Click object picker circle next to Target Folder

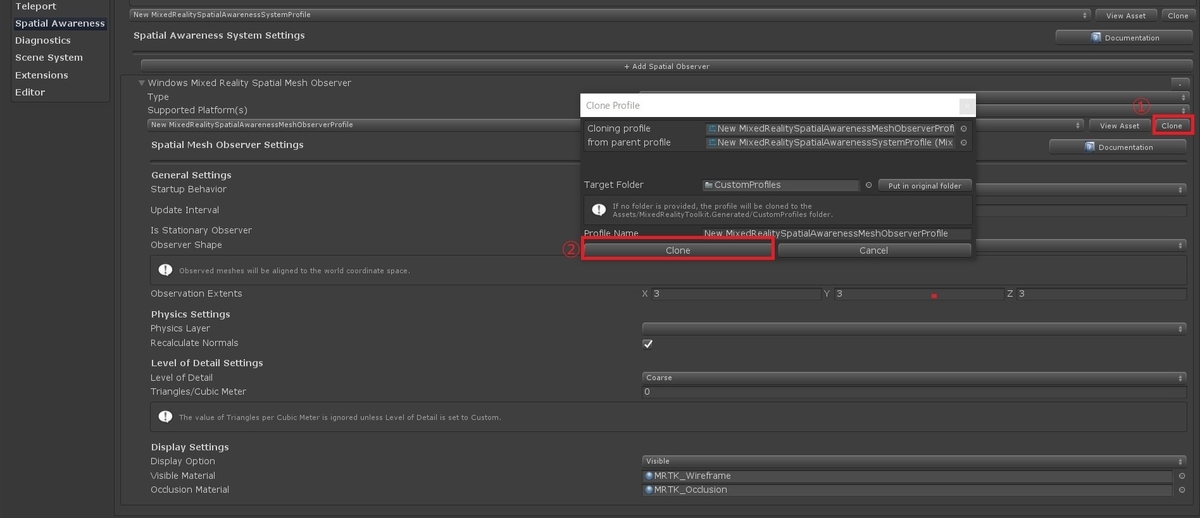868,185
